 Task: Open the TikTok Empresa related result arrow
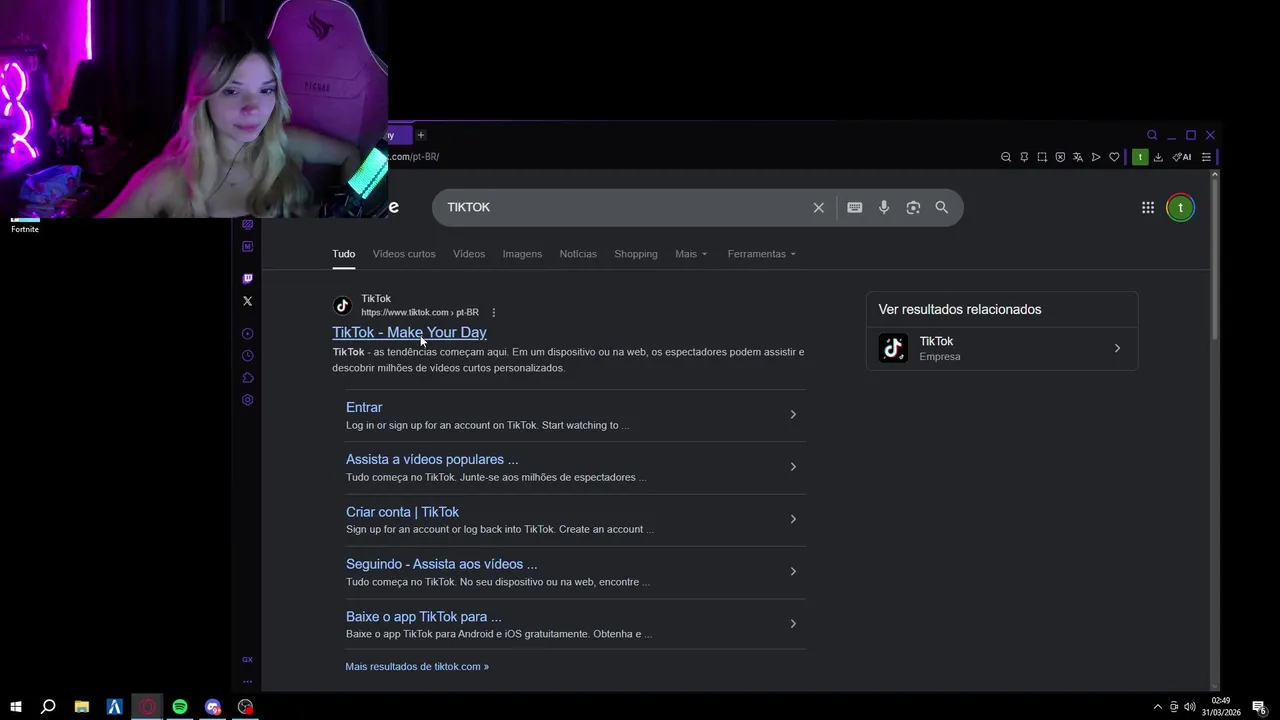click(x=1117, y=349)
